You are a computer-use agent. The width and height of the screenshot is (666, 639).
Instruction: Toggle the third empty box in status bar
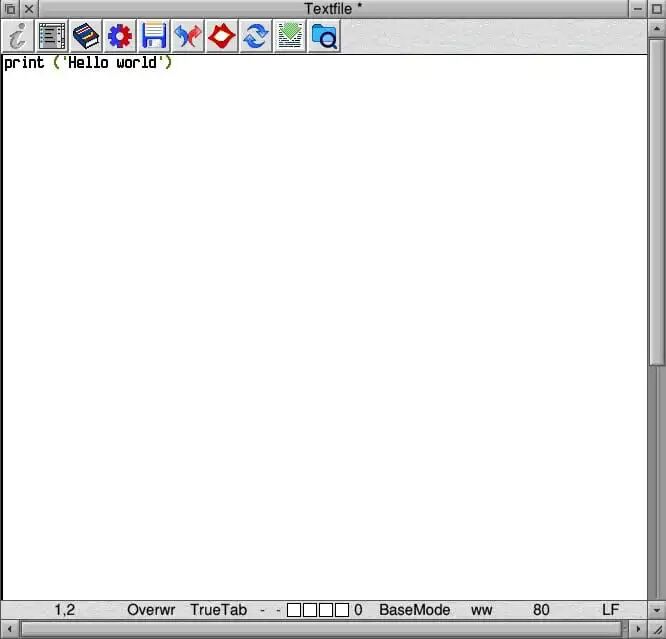pos(326,610)
